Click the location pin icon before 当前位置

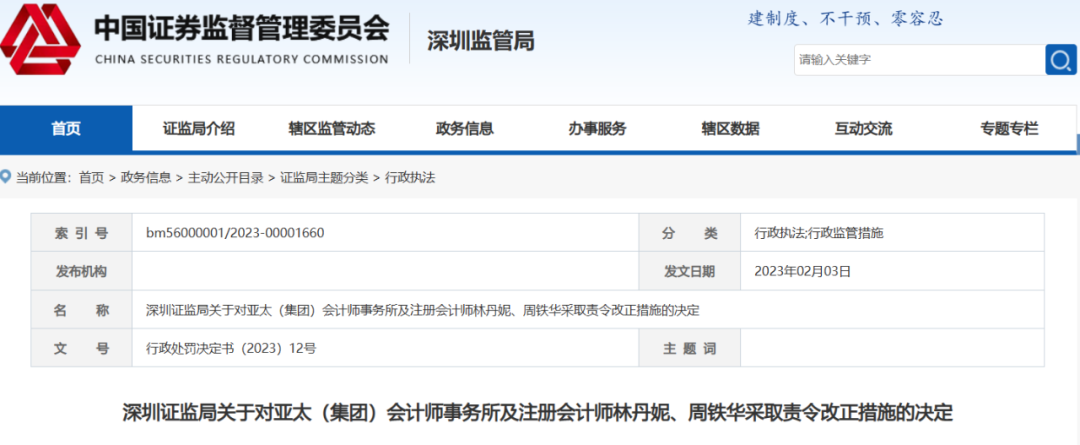pyautogui.click(x=6, y=178)
